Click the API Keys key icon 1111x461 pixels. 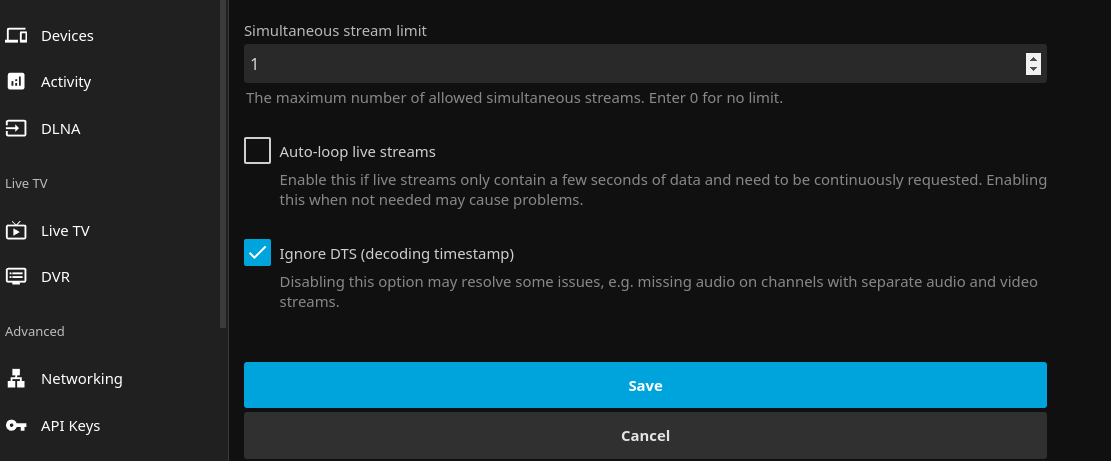(x=16, y=426)
